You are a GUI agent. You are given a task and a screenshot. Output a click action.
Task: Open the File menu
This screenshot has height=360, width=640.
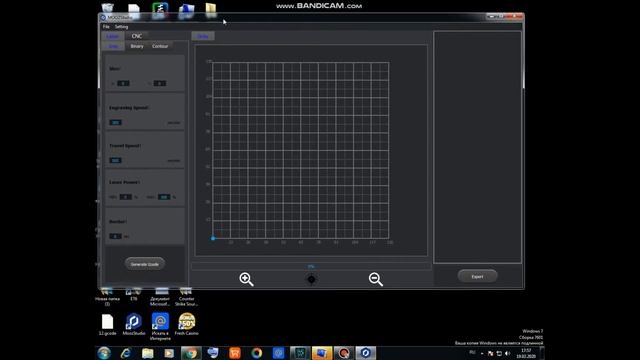click(x=106, y=27)
